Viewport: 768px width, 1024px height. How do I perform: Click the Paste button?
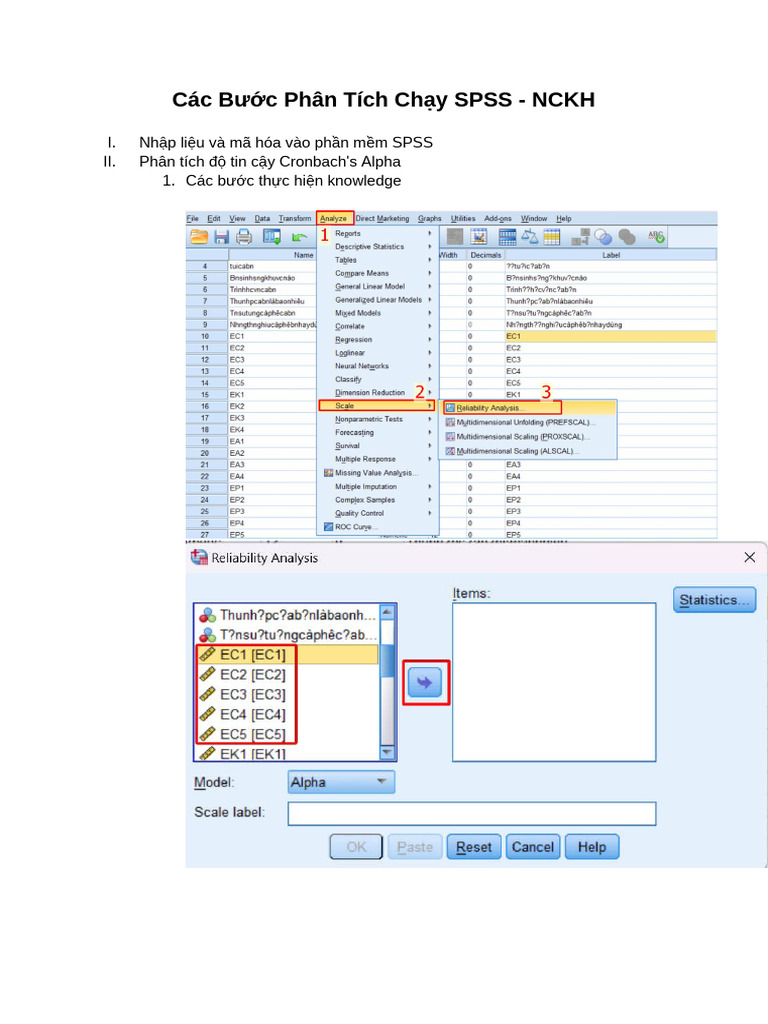pos(415,847)
